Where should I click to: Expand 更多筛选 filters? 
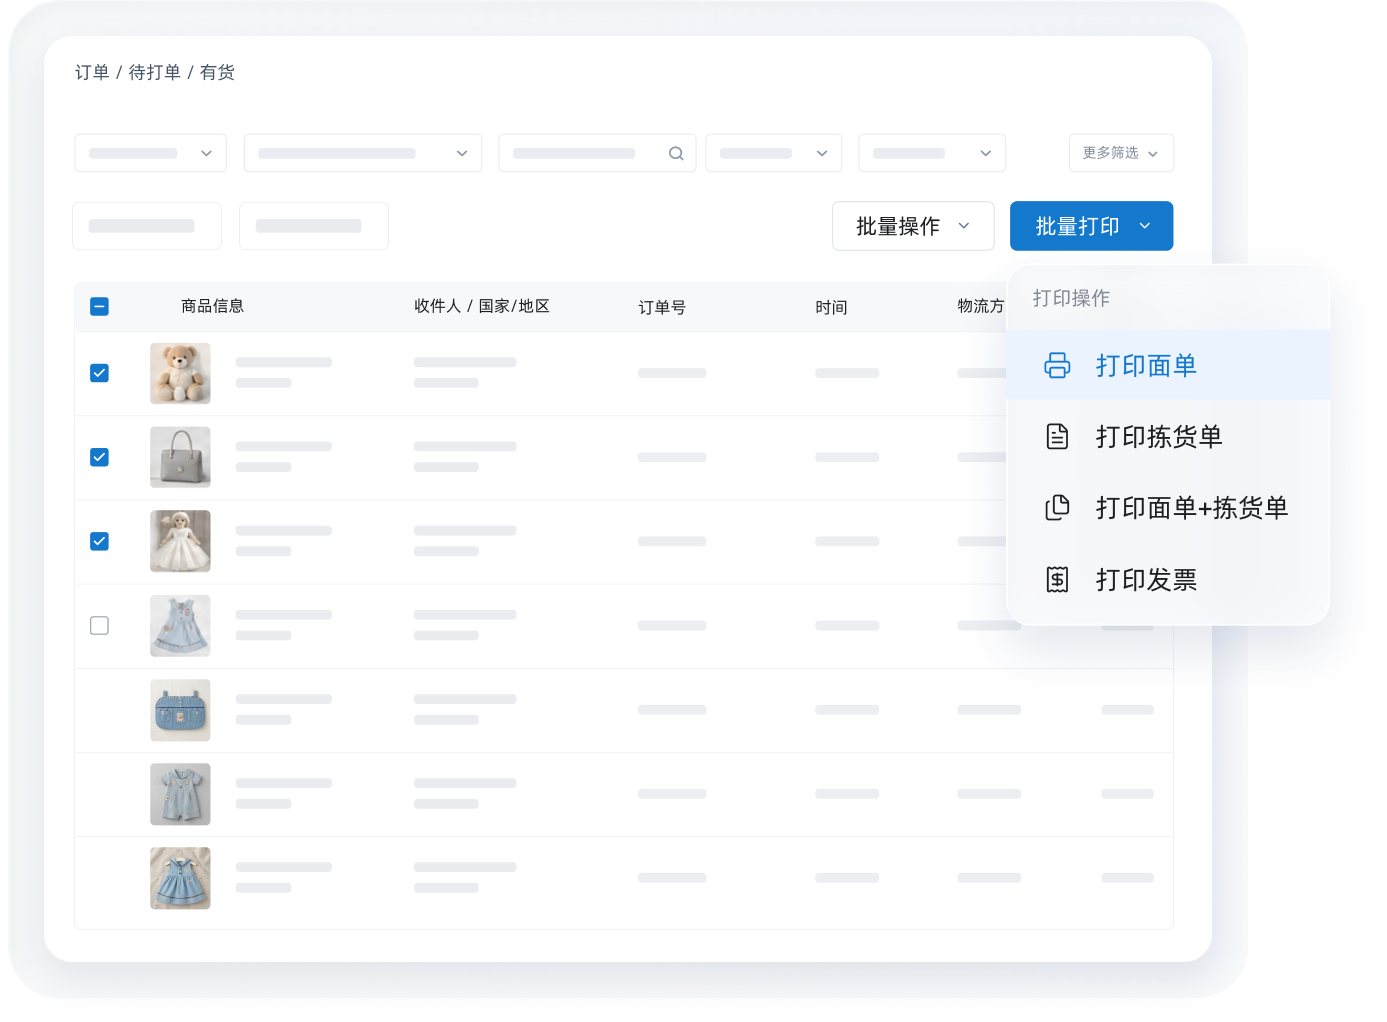click(1121, 153)
